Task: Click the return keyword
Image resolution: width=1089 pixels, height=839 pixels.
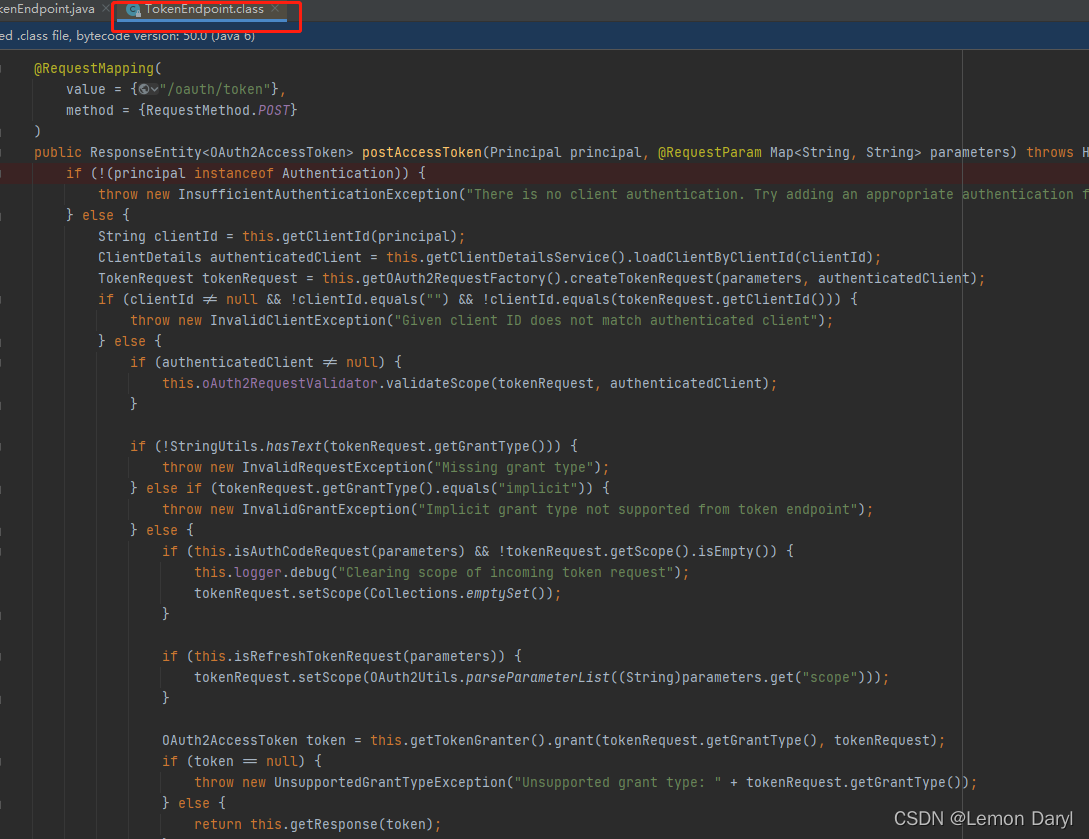Action: tap(218, 824)
